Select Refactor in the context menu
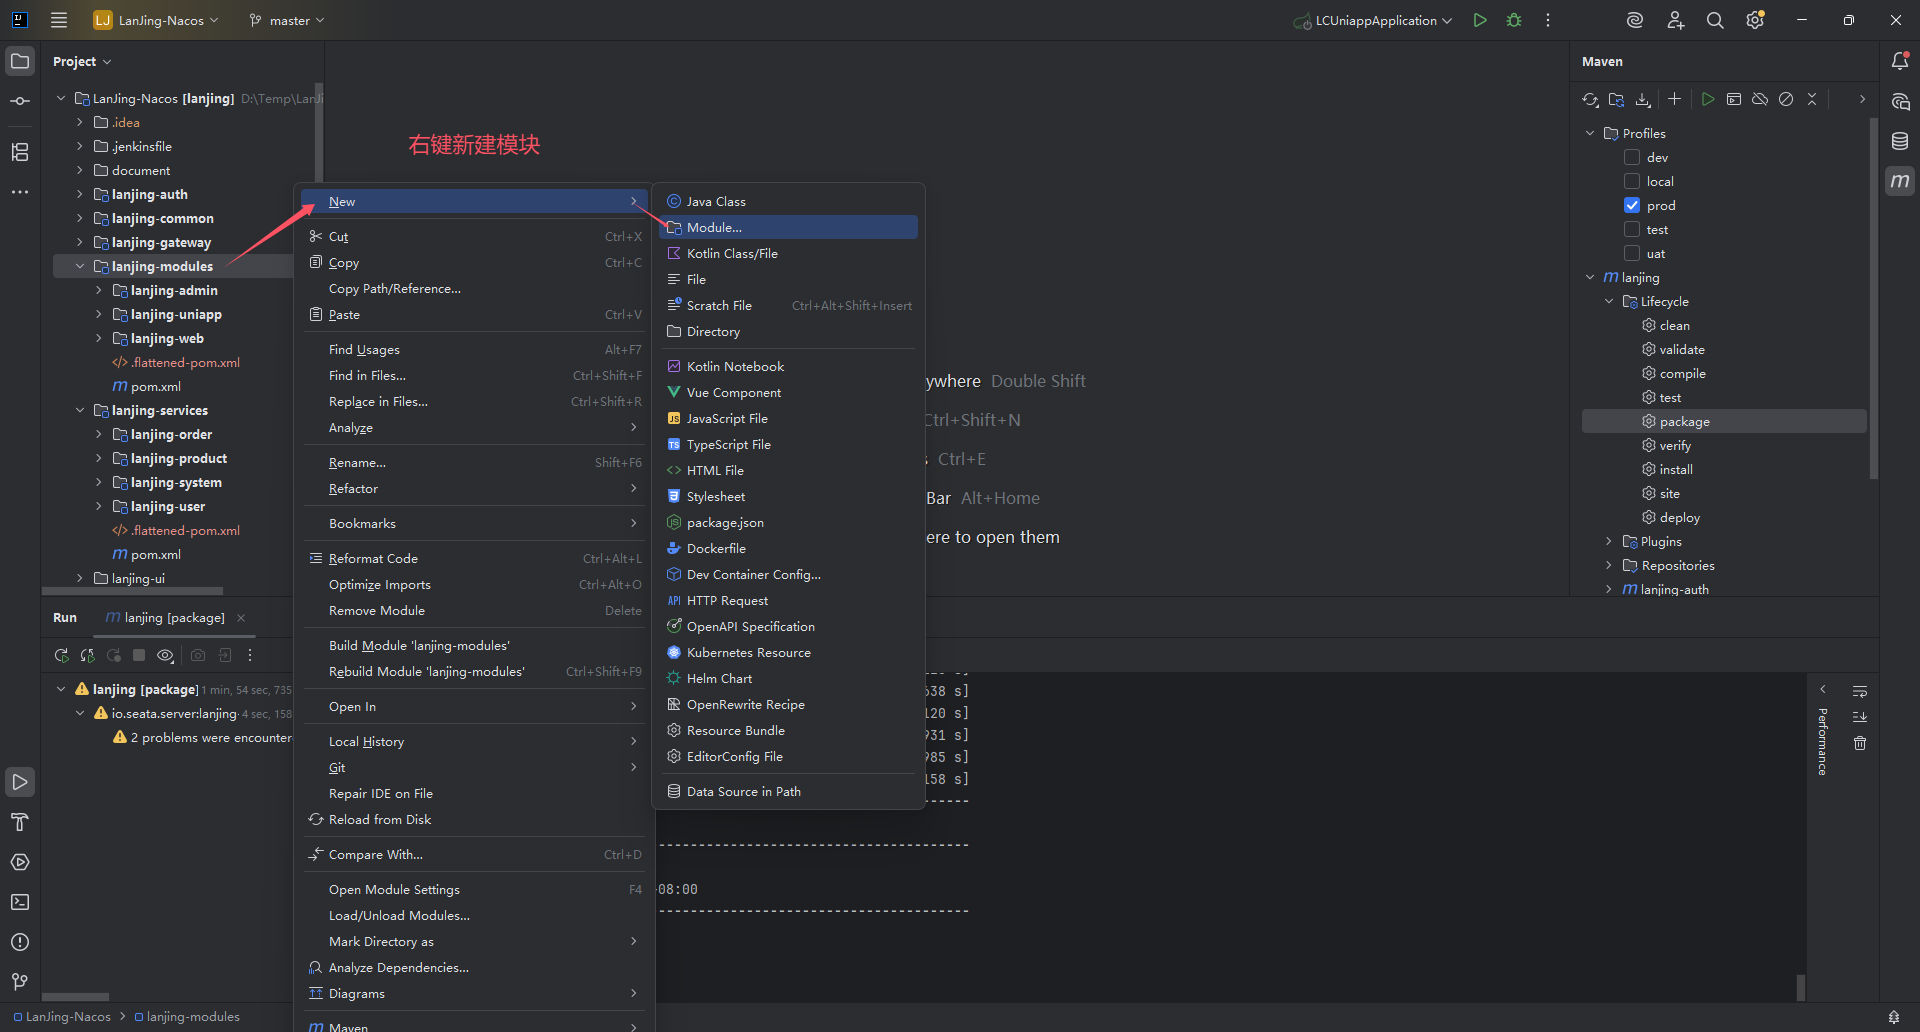Screen dimensions: 1920x1032 pos(474,488)
